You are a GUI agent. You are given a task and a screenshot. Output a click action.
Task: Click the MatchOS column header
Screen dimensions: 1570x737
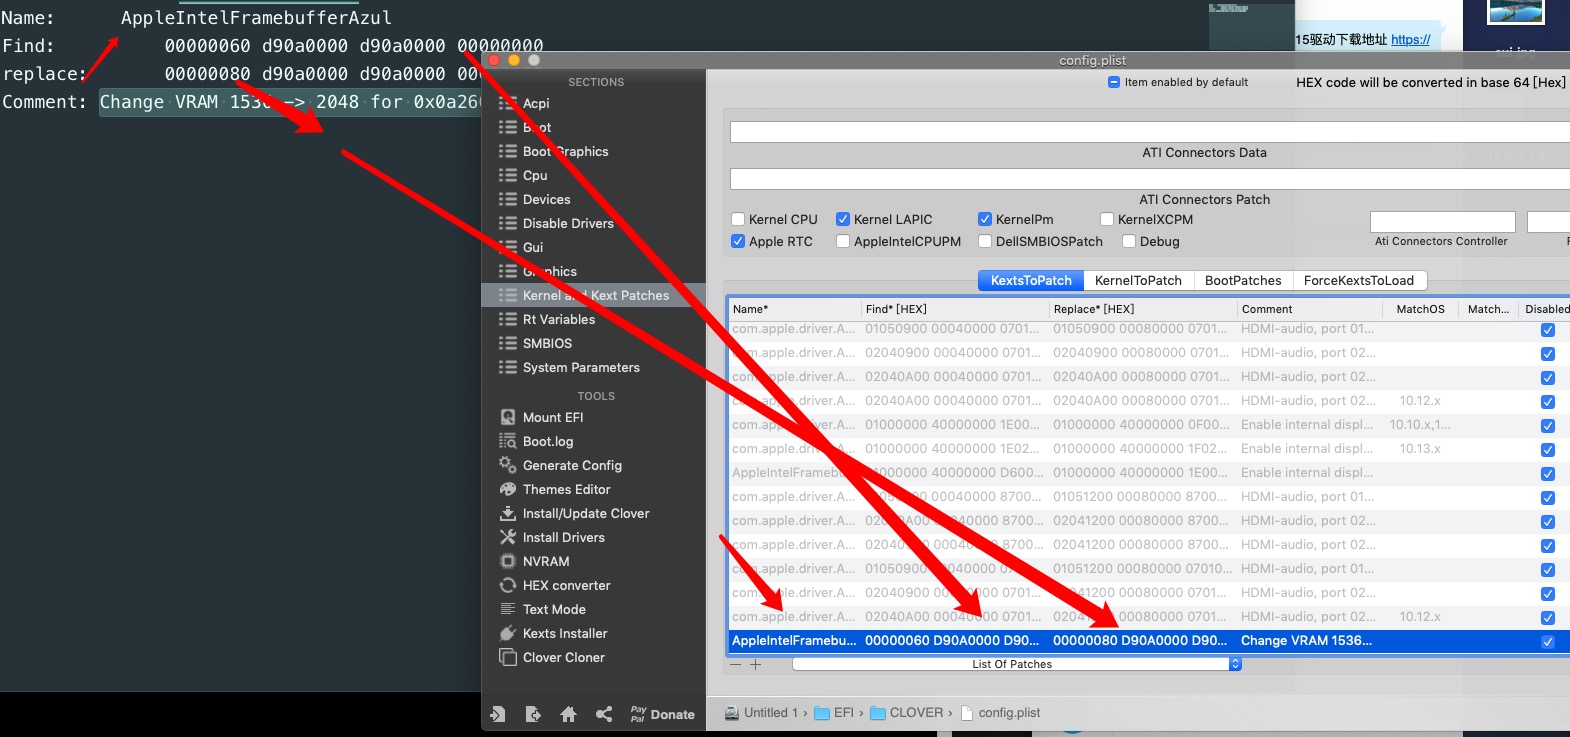1421,309
